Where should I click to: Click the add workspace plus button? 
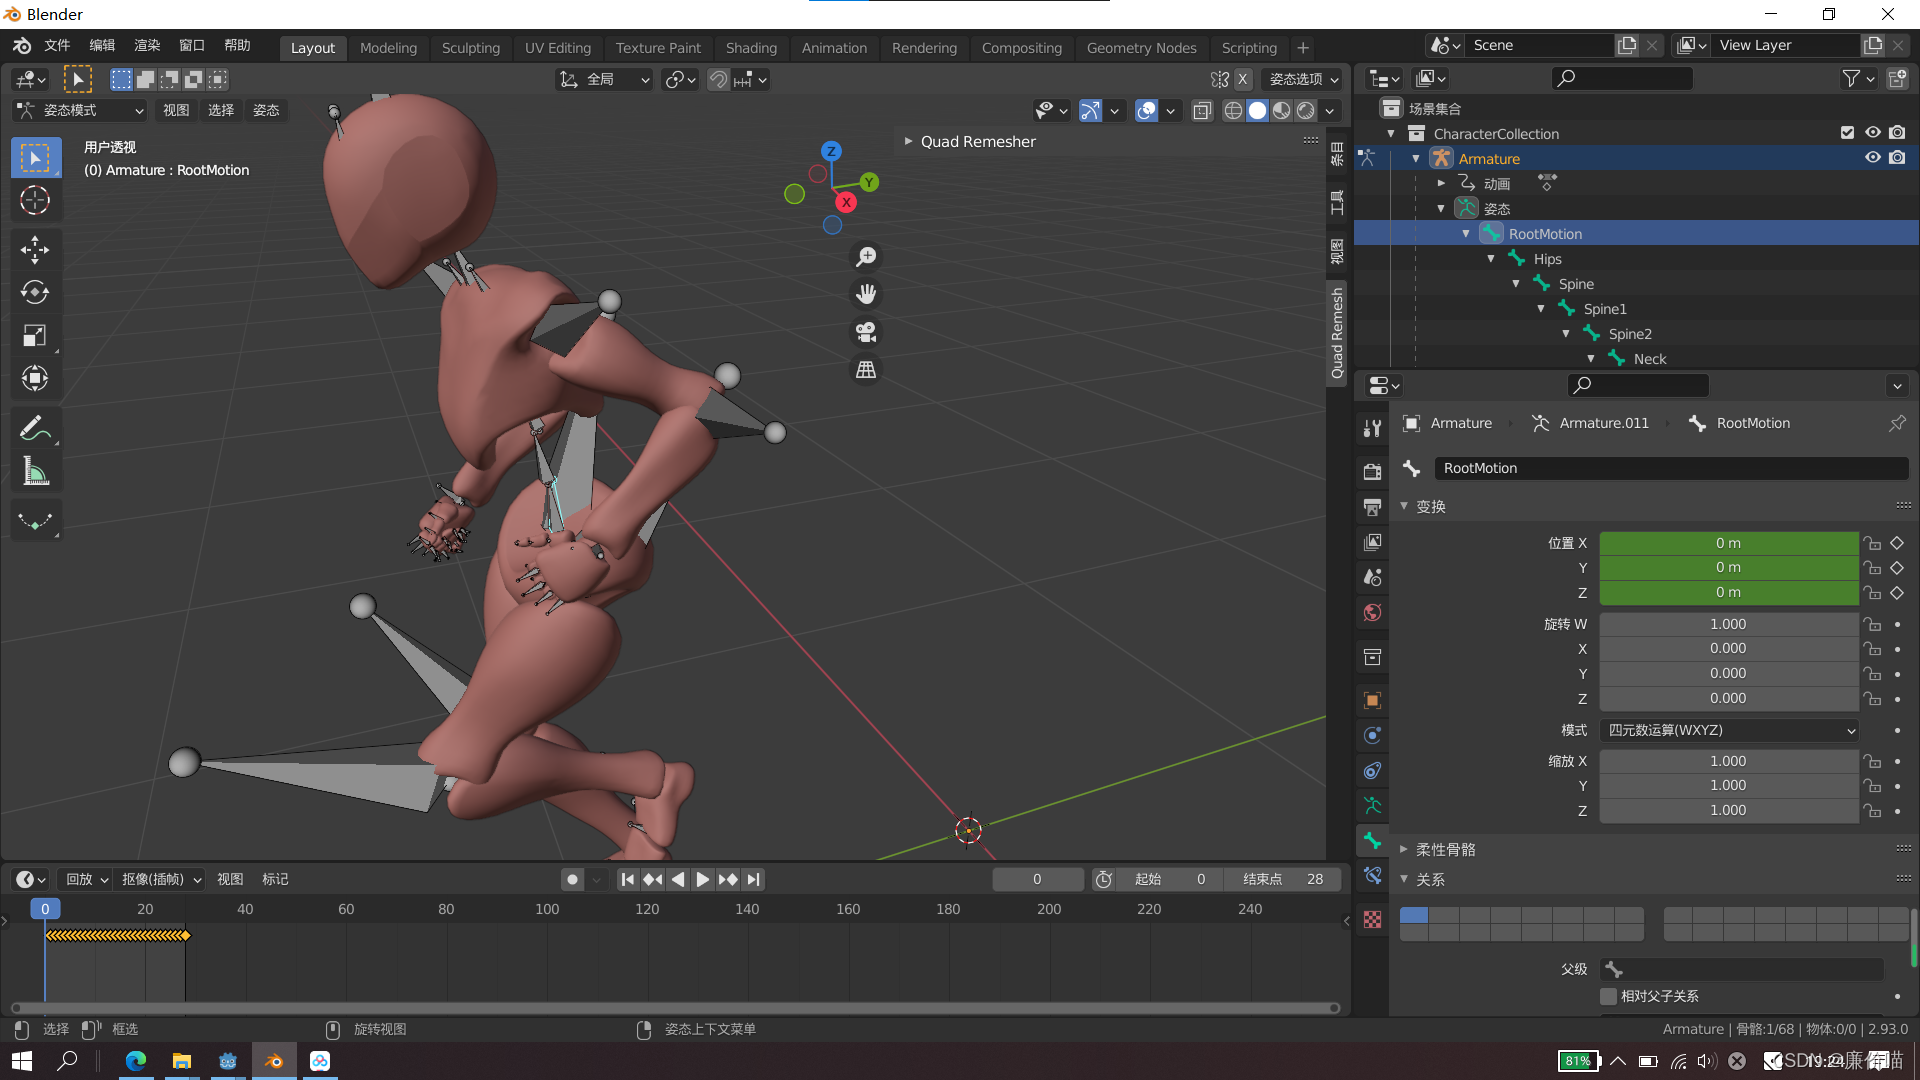[1302, 48]
